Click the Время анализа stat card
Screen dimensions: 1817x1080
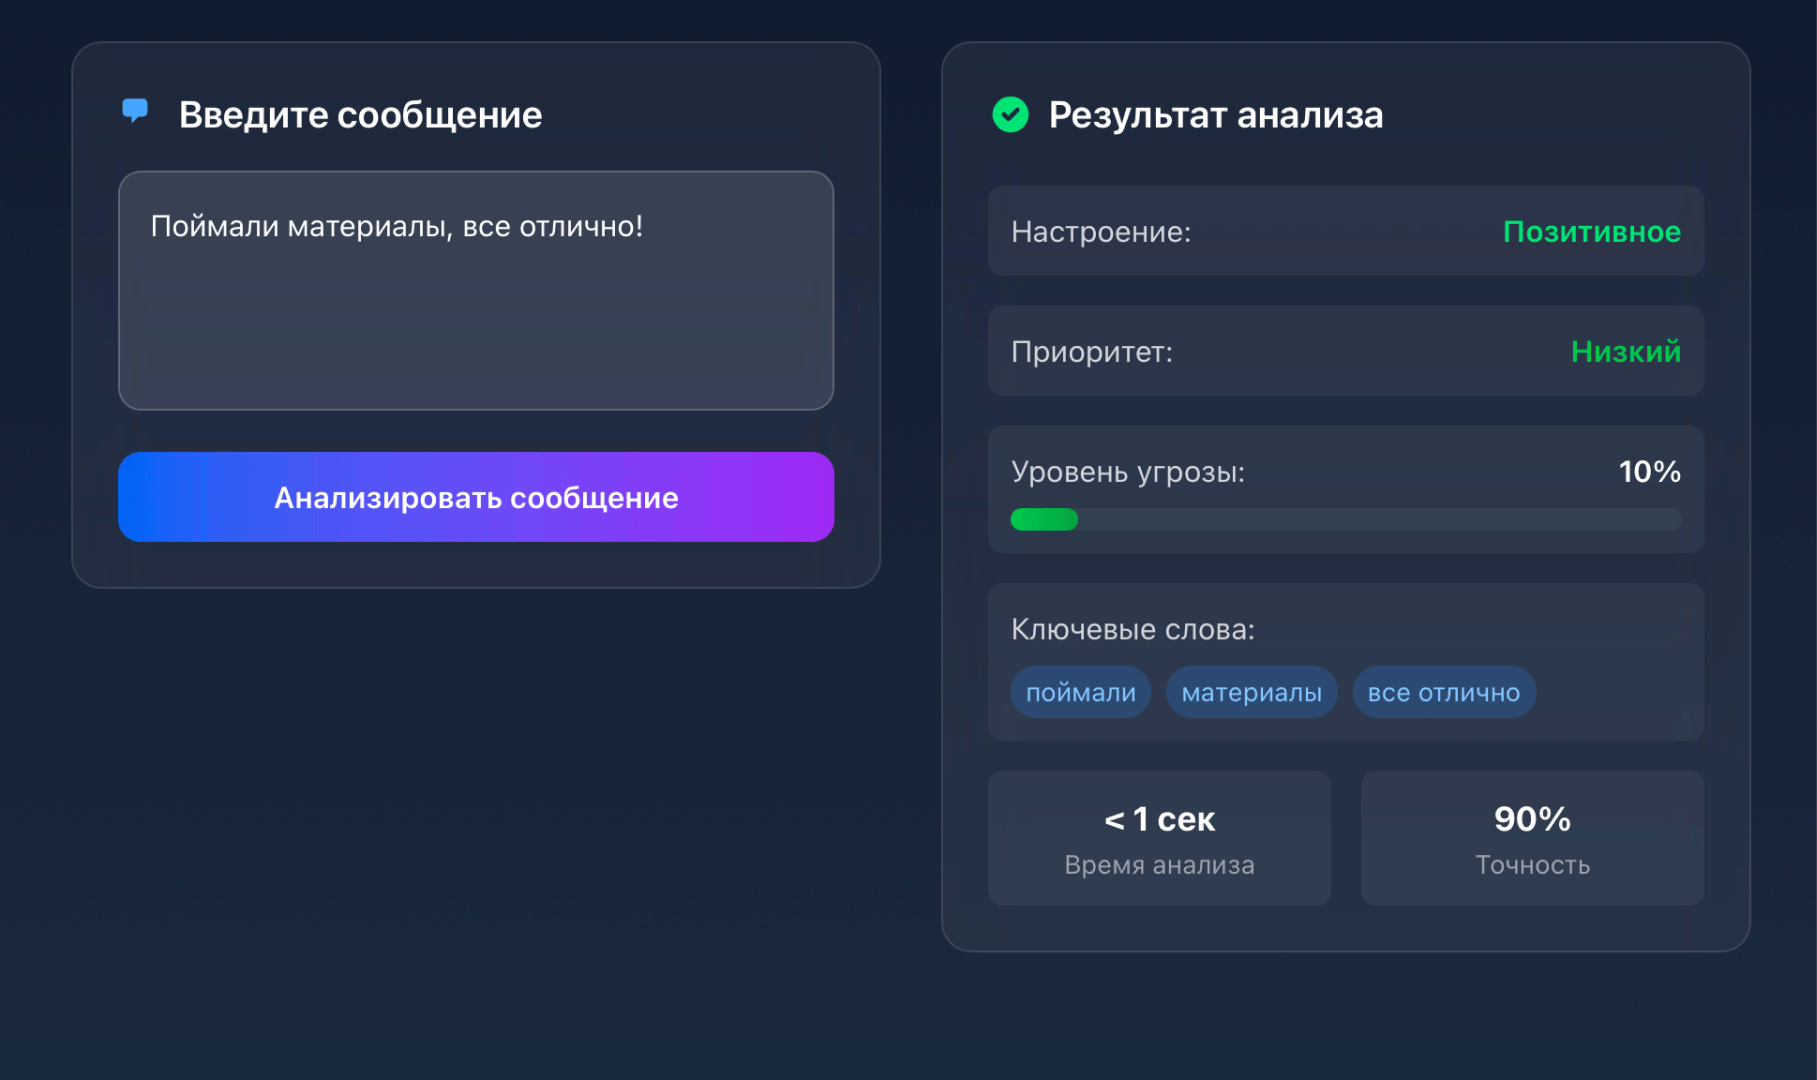point(1159,838)
